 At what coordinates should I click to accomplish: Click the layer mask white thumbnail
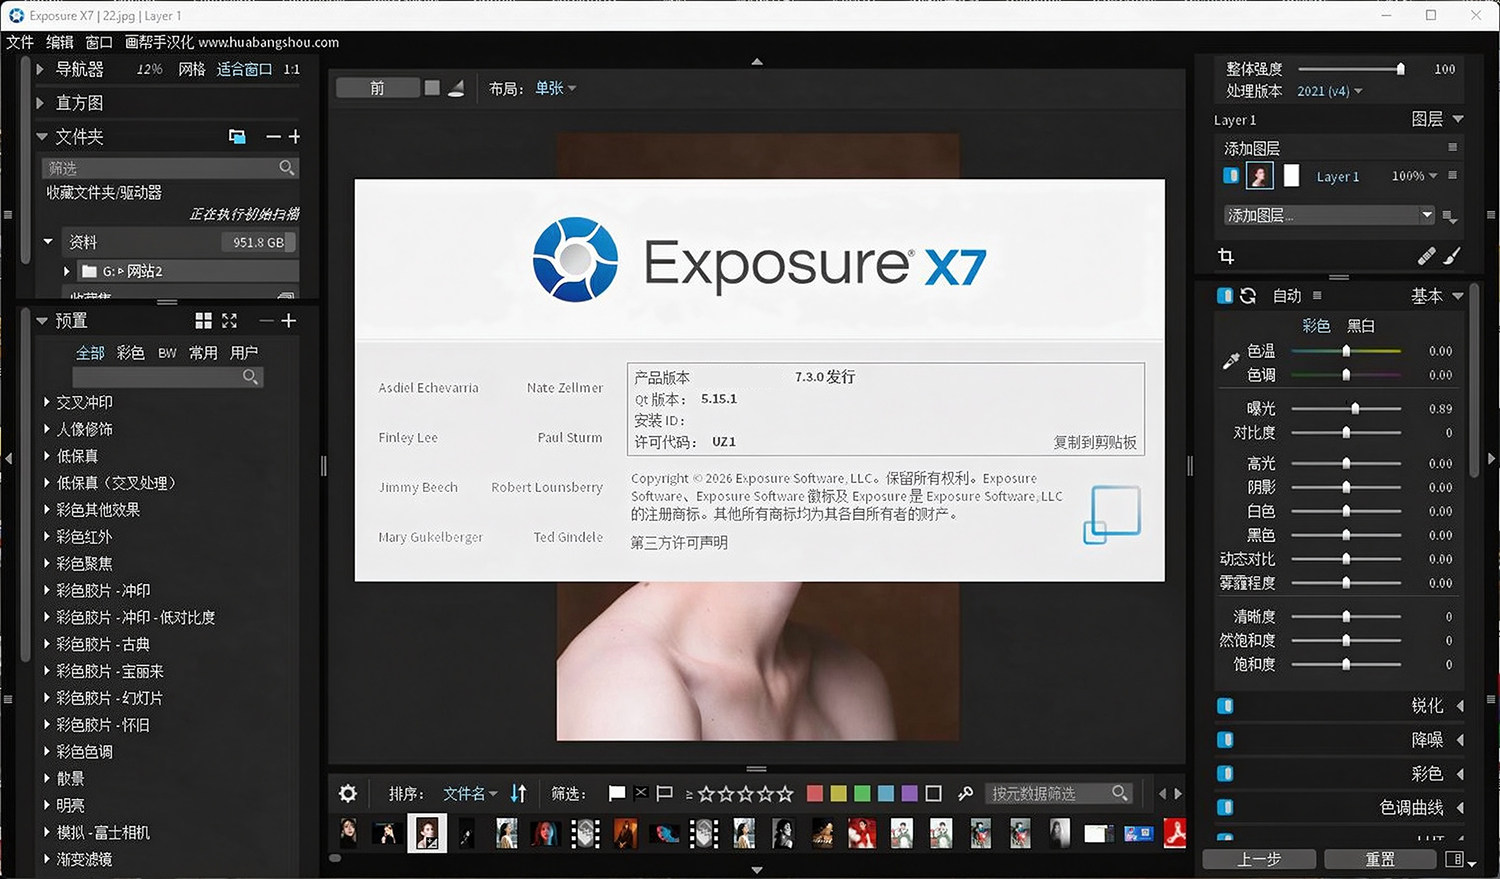pos(1291,176)
